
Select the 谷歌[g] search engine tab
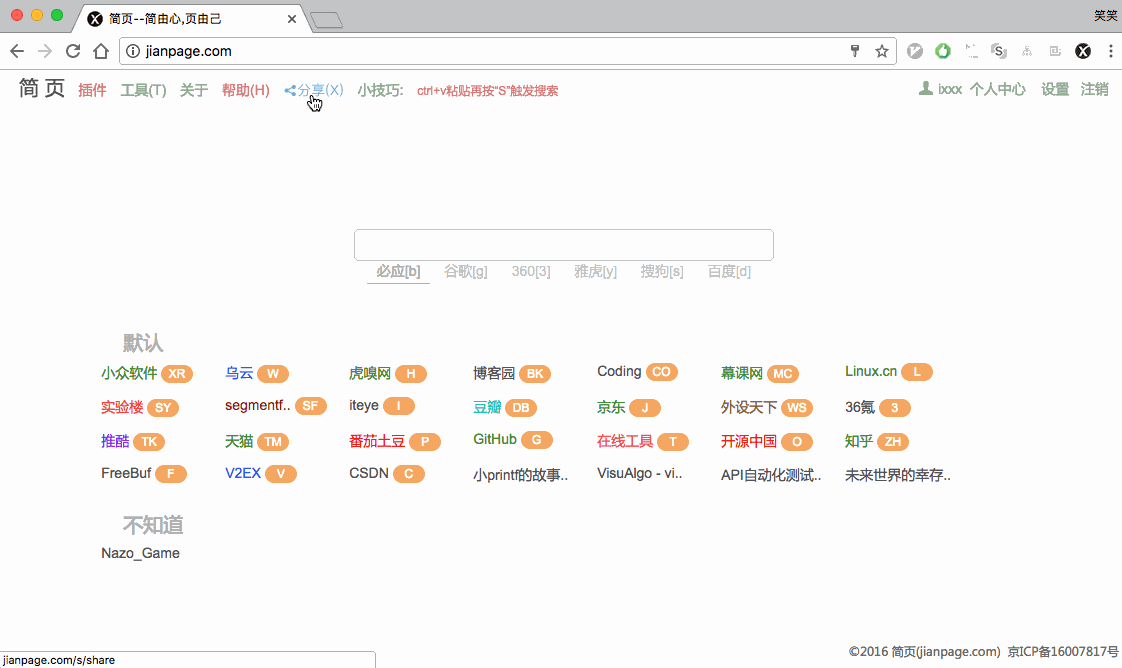click(x=466, y=272)
